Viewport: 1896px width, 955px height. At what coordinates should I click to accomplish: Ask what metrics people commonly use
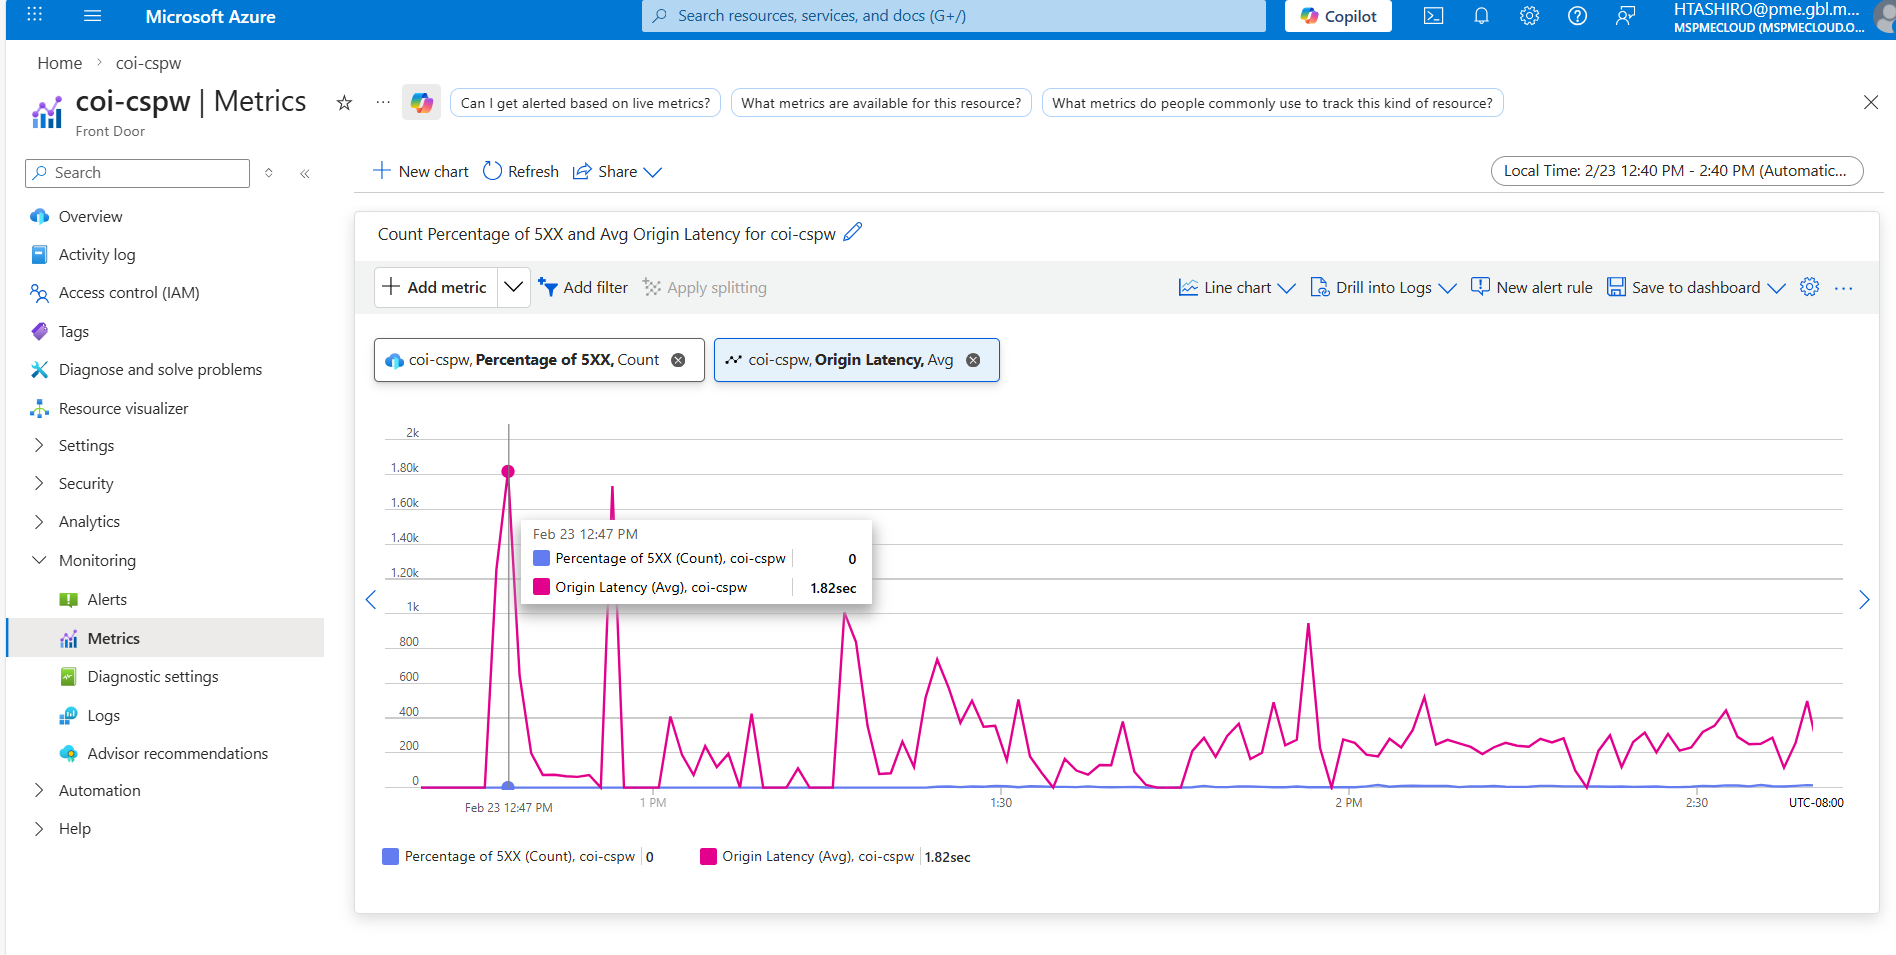1272,103
